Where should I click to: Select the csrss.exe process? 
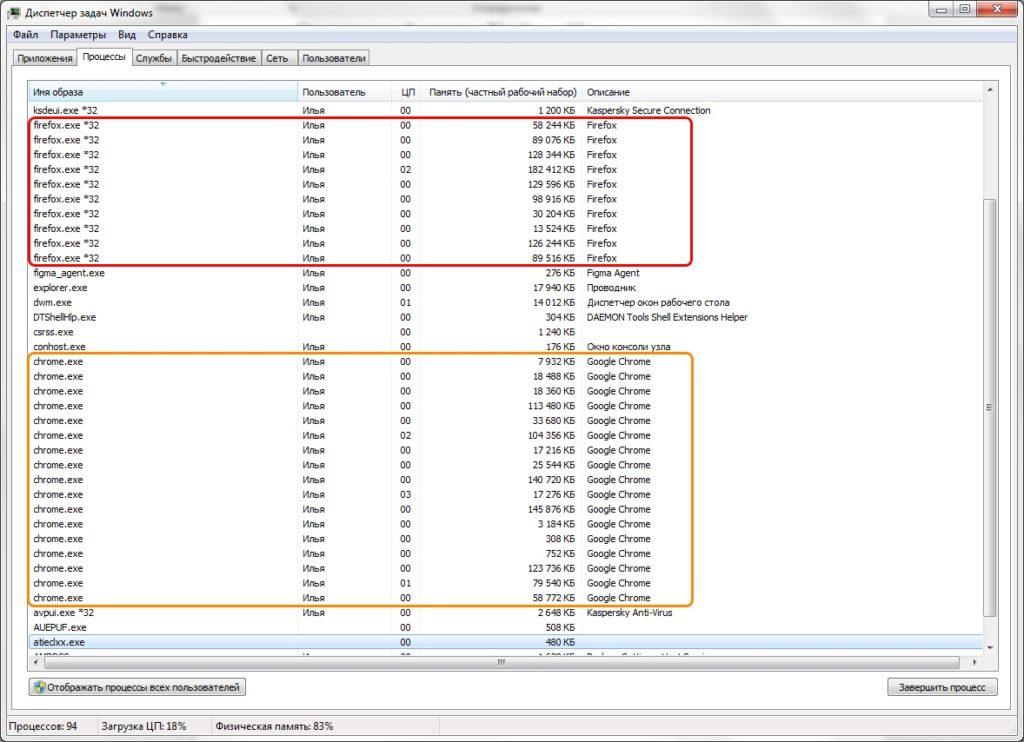point(505,332)
